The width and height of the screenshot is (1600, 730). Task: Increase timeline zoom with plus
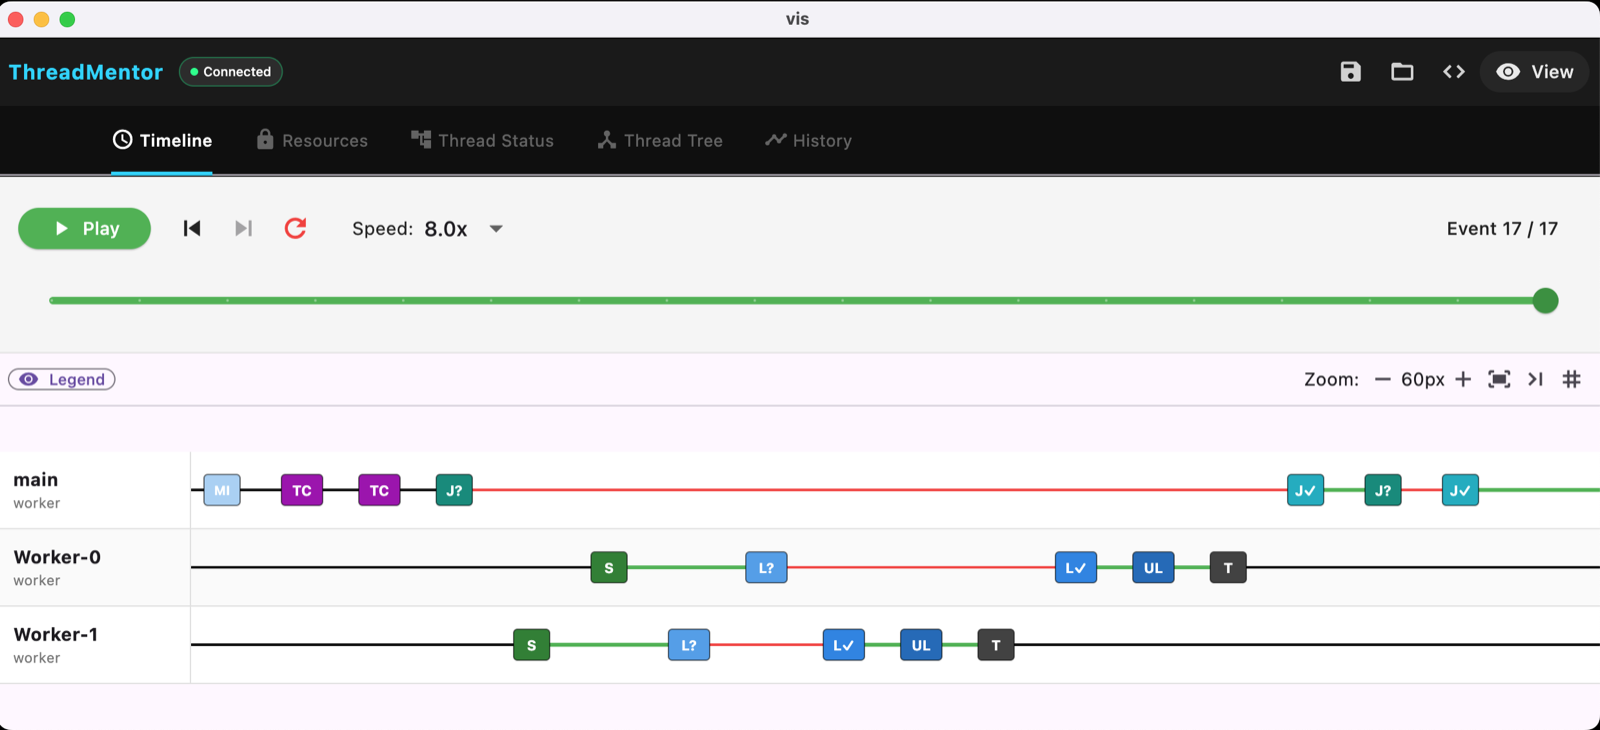pyautogui.click(x=1463, y=379)
